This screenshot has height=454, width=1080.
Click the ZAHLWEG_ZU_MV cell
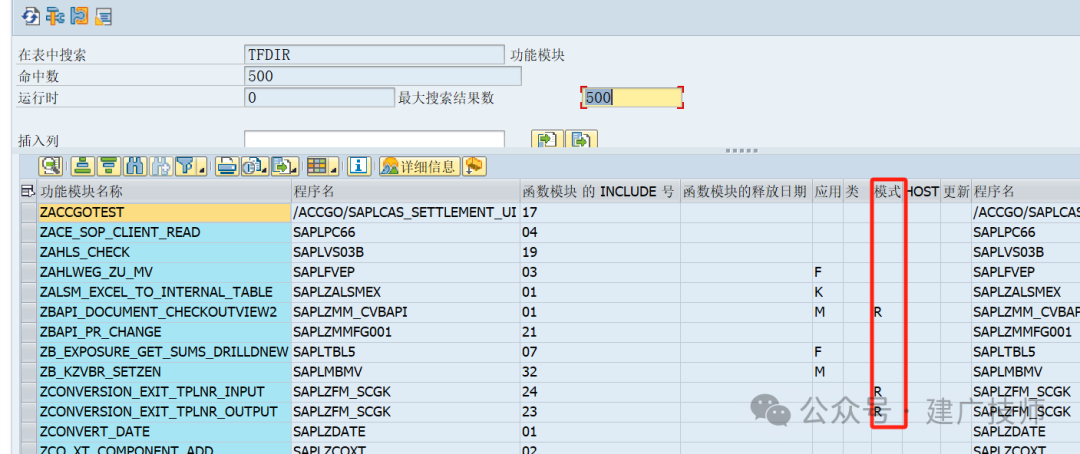coord(165,272)
